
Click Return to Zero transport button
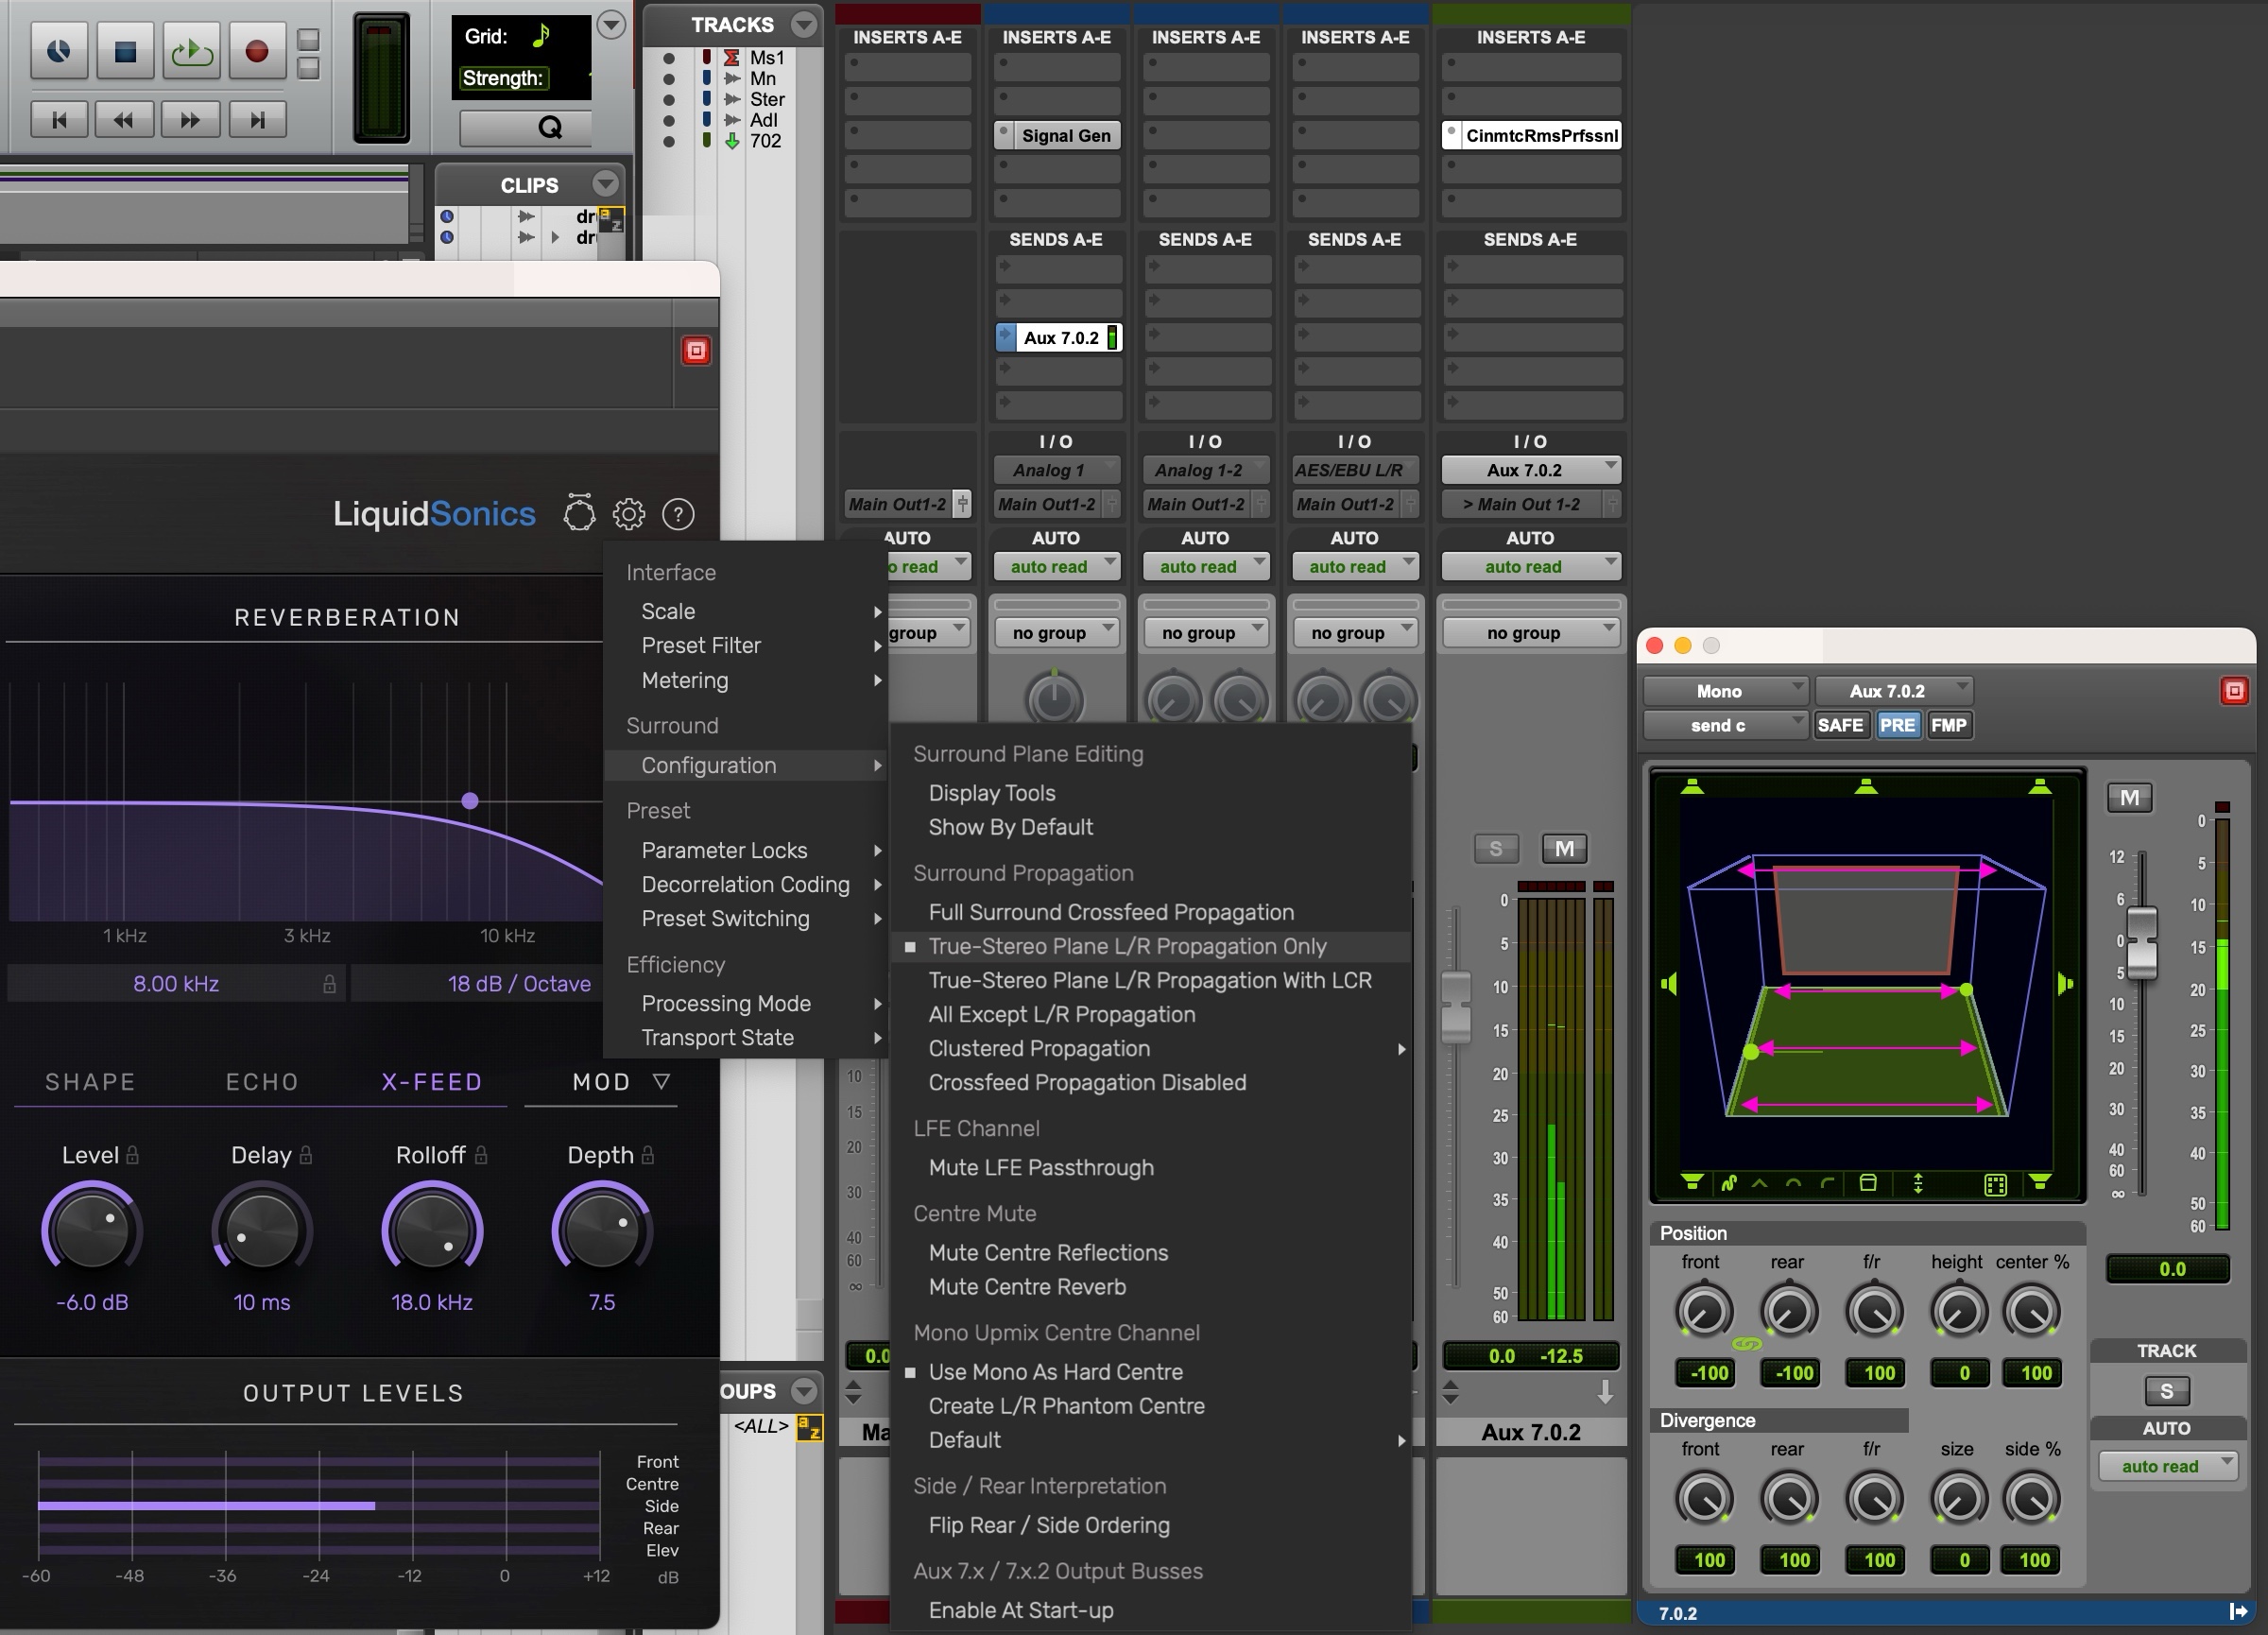pyautogui.click(x=59, y=120)
